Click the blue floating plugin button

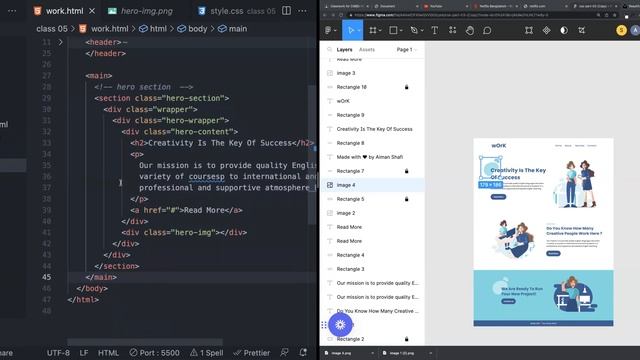coord(340,324)
